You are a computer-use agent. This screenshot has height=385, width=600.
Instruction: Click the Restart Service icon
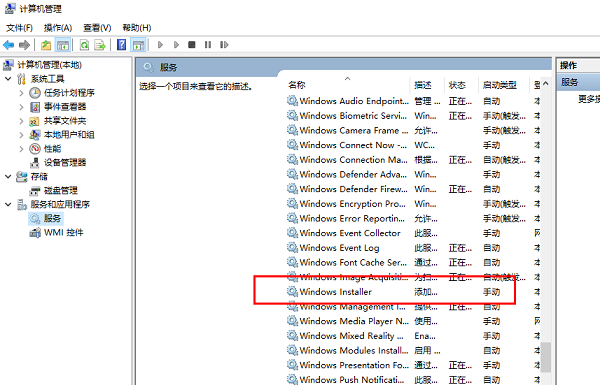click(x=224, y=45)
